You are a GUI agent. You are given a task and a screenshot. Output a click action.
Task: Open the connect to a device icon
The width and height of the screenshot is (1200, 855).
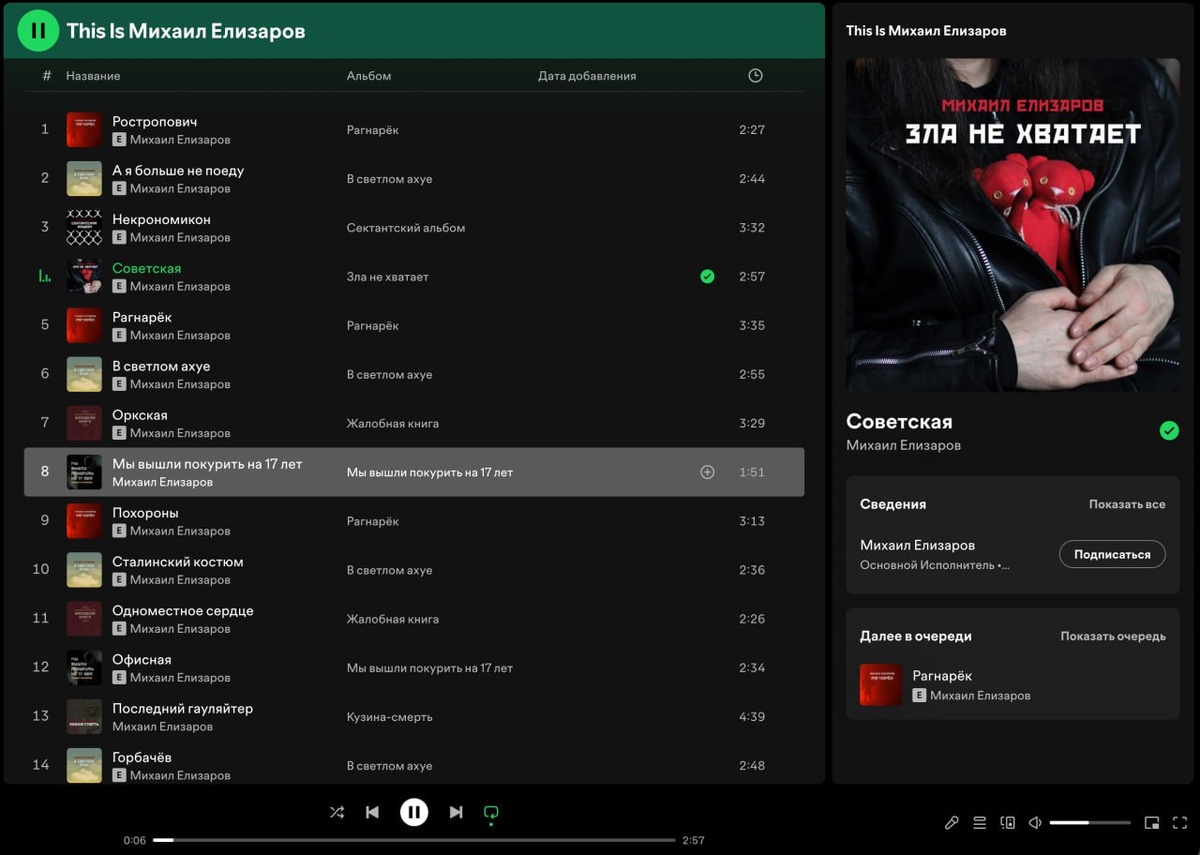coord(1008,822)
